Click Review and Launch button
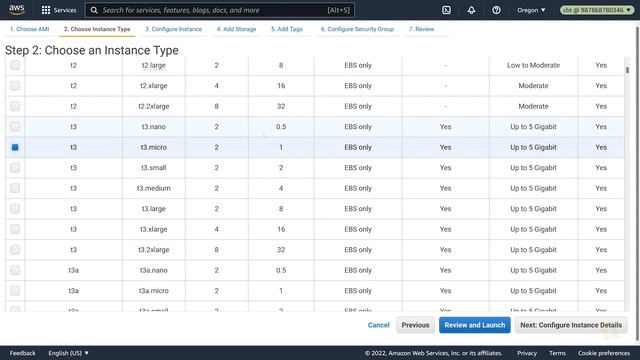640x360 pixels. coord(475,325)
